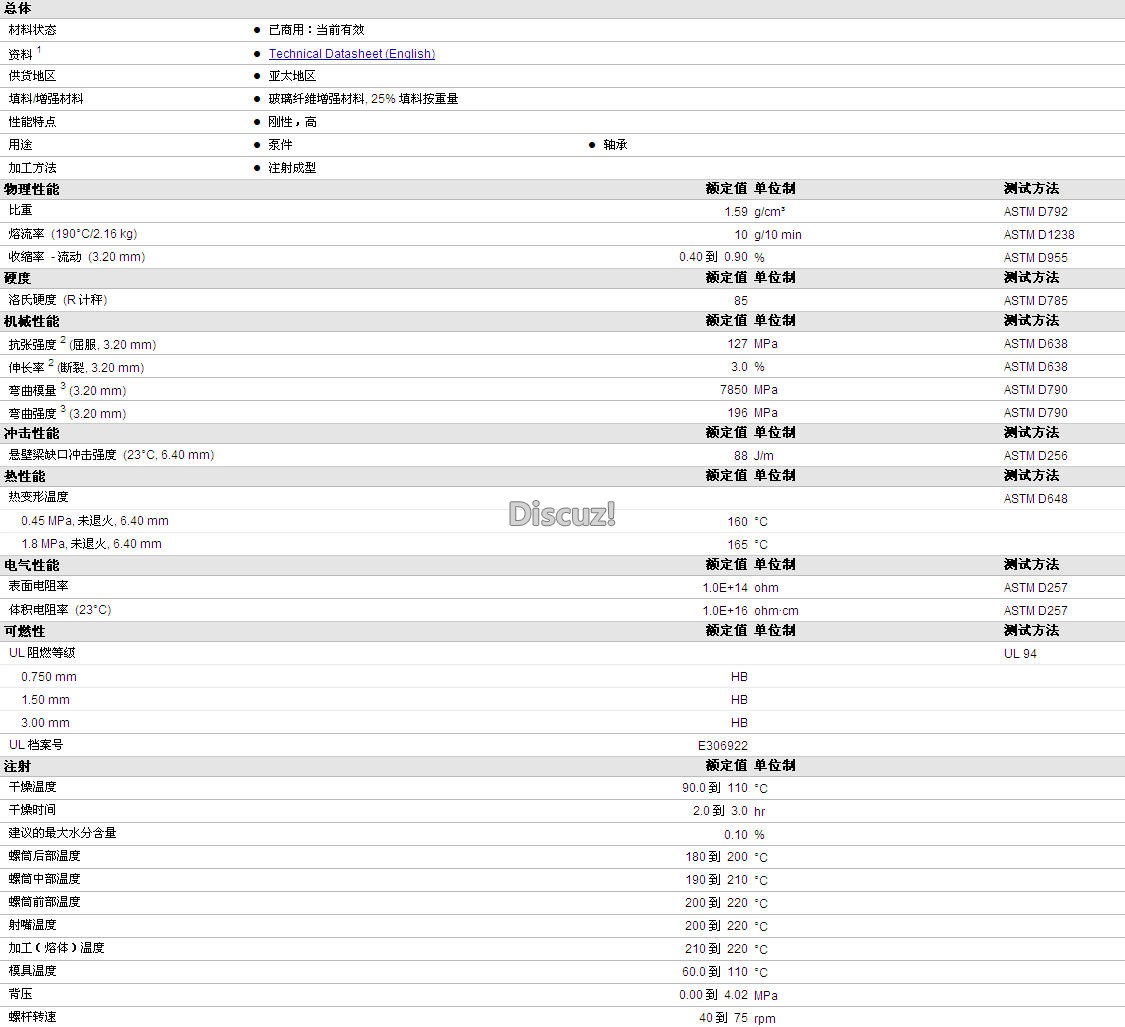Screen dimensions: 1125x1027
Task: Click the UL 94 test method
Action: [1020, 654]
